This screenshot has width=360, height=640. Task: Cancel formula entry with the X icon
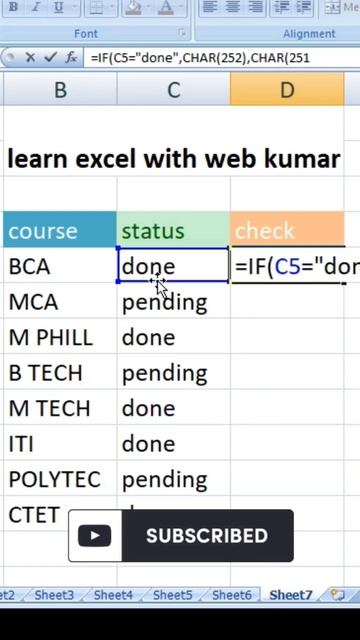coord(30,58)
